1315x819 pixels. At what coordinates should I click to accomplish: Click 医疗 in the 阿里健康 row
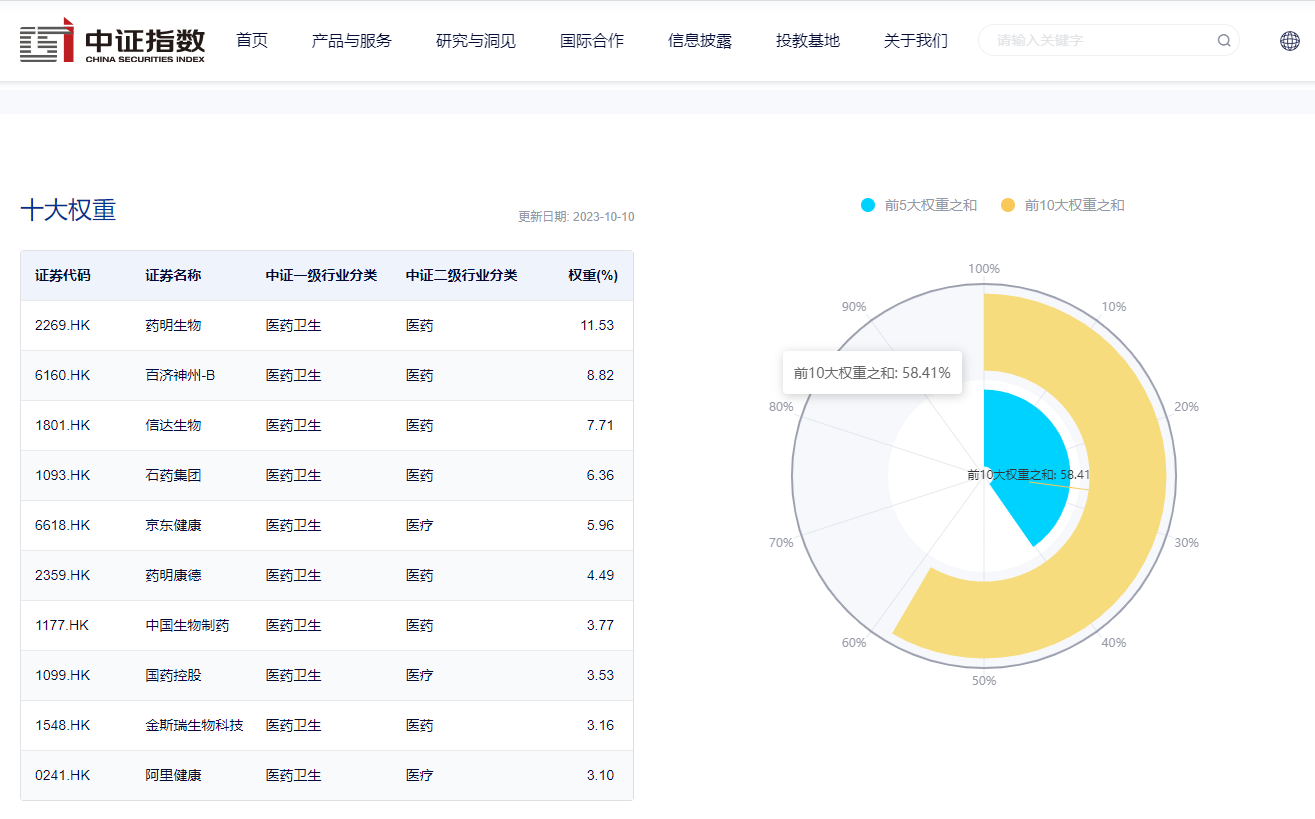tap(420, 775)
